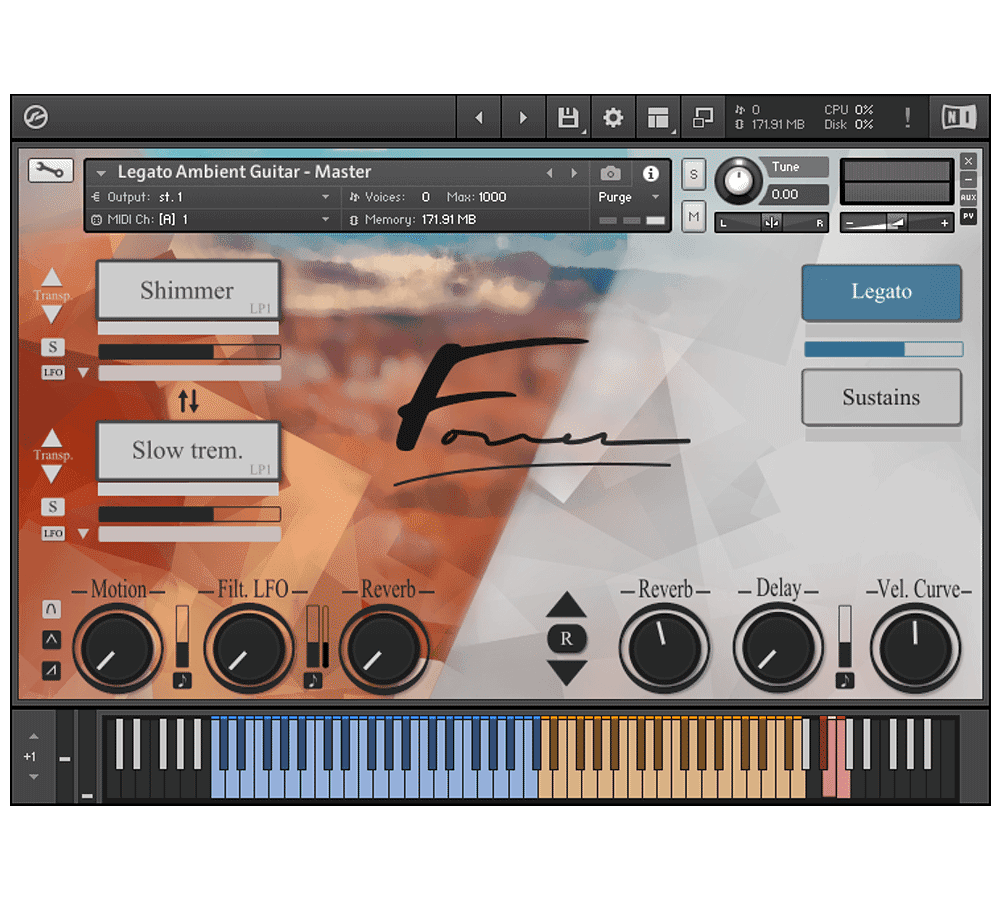Open the MIDI Ch channel dropdown
The width and height of the screenshot is (1000, 900).
325,219
